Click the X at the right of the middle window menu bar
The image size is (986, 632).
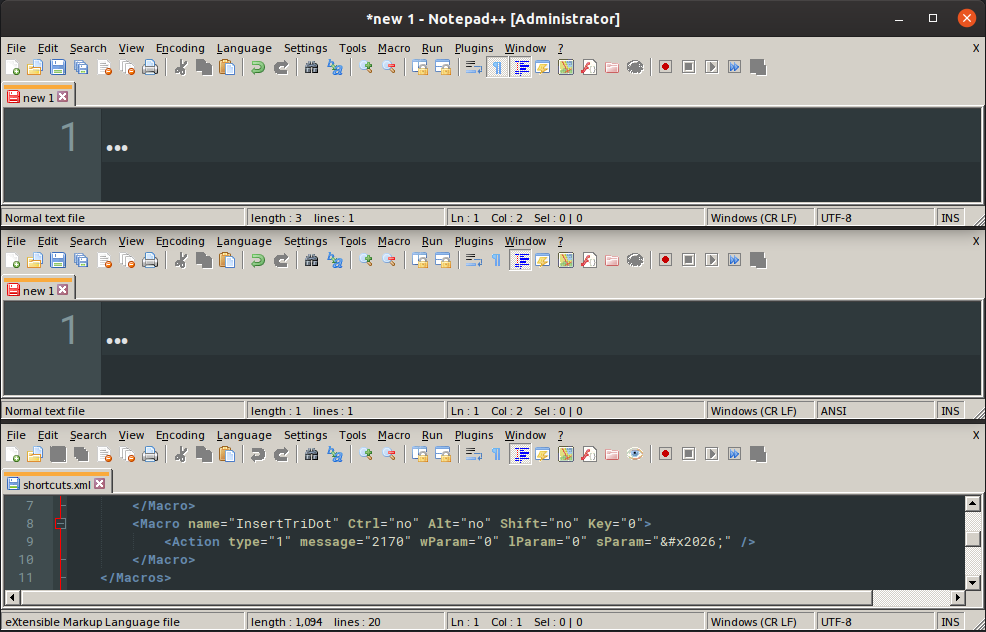(976, 241)
